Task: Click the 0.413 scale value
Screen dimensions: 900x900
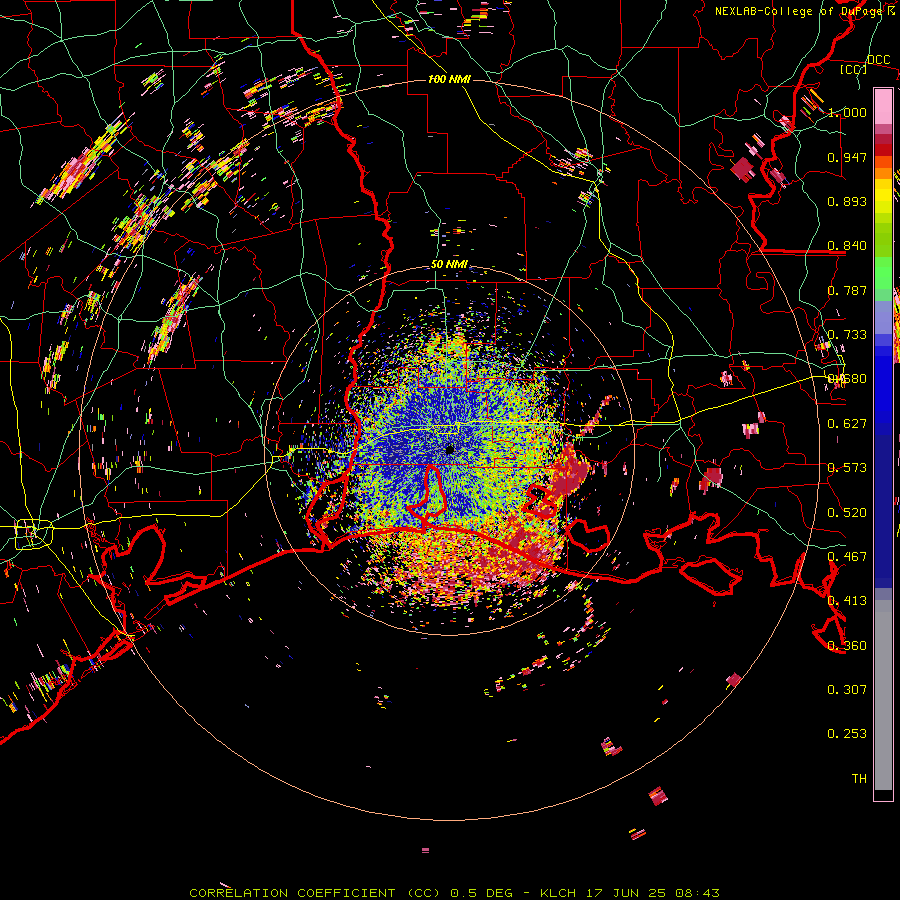Action: (x=847, y=601)
